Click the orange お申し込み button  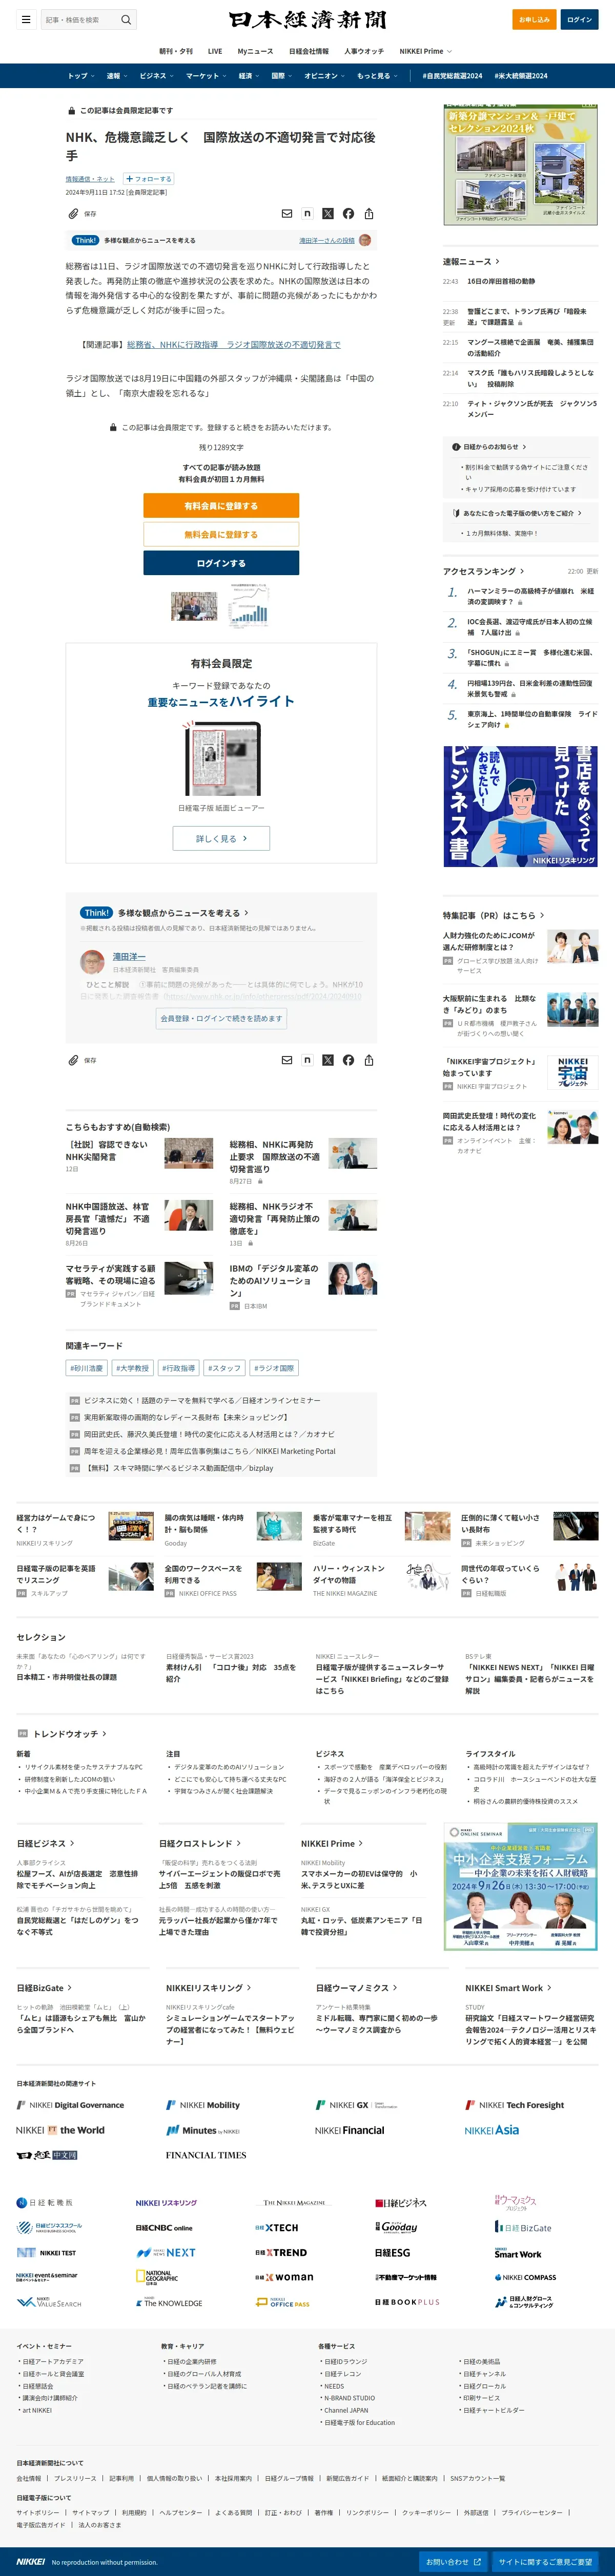(x=534, y=20)
